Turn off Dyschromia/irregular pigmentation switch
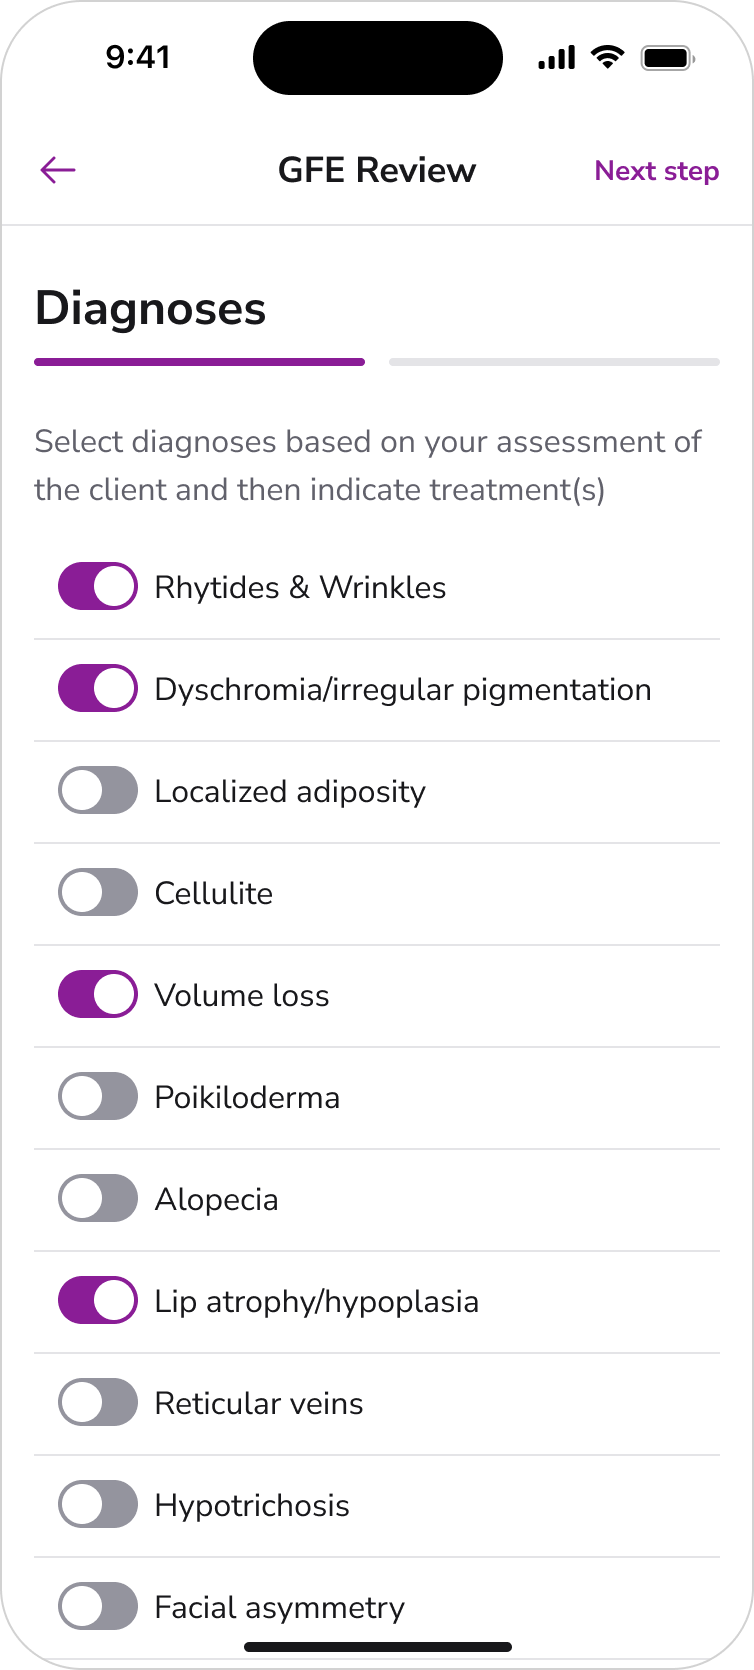This screenshot has height=1670, width=754. pyautogui.click(x=98, y=689)
